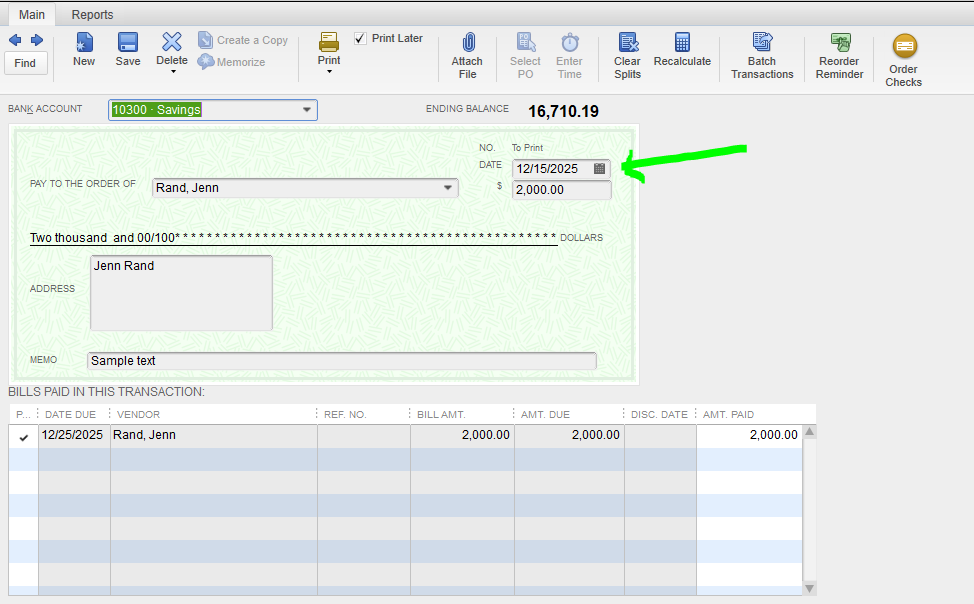Click the New transaction icon

click(84, 42)
